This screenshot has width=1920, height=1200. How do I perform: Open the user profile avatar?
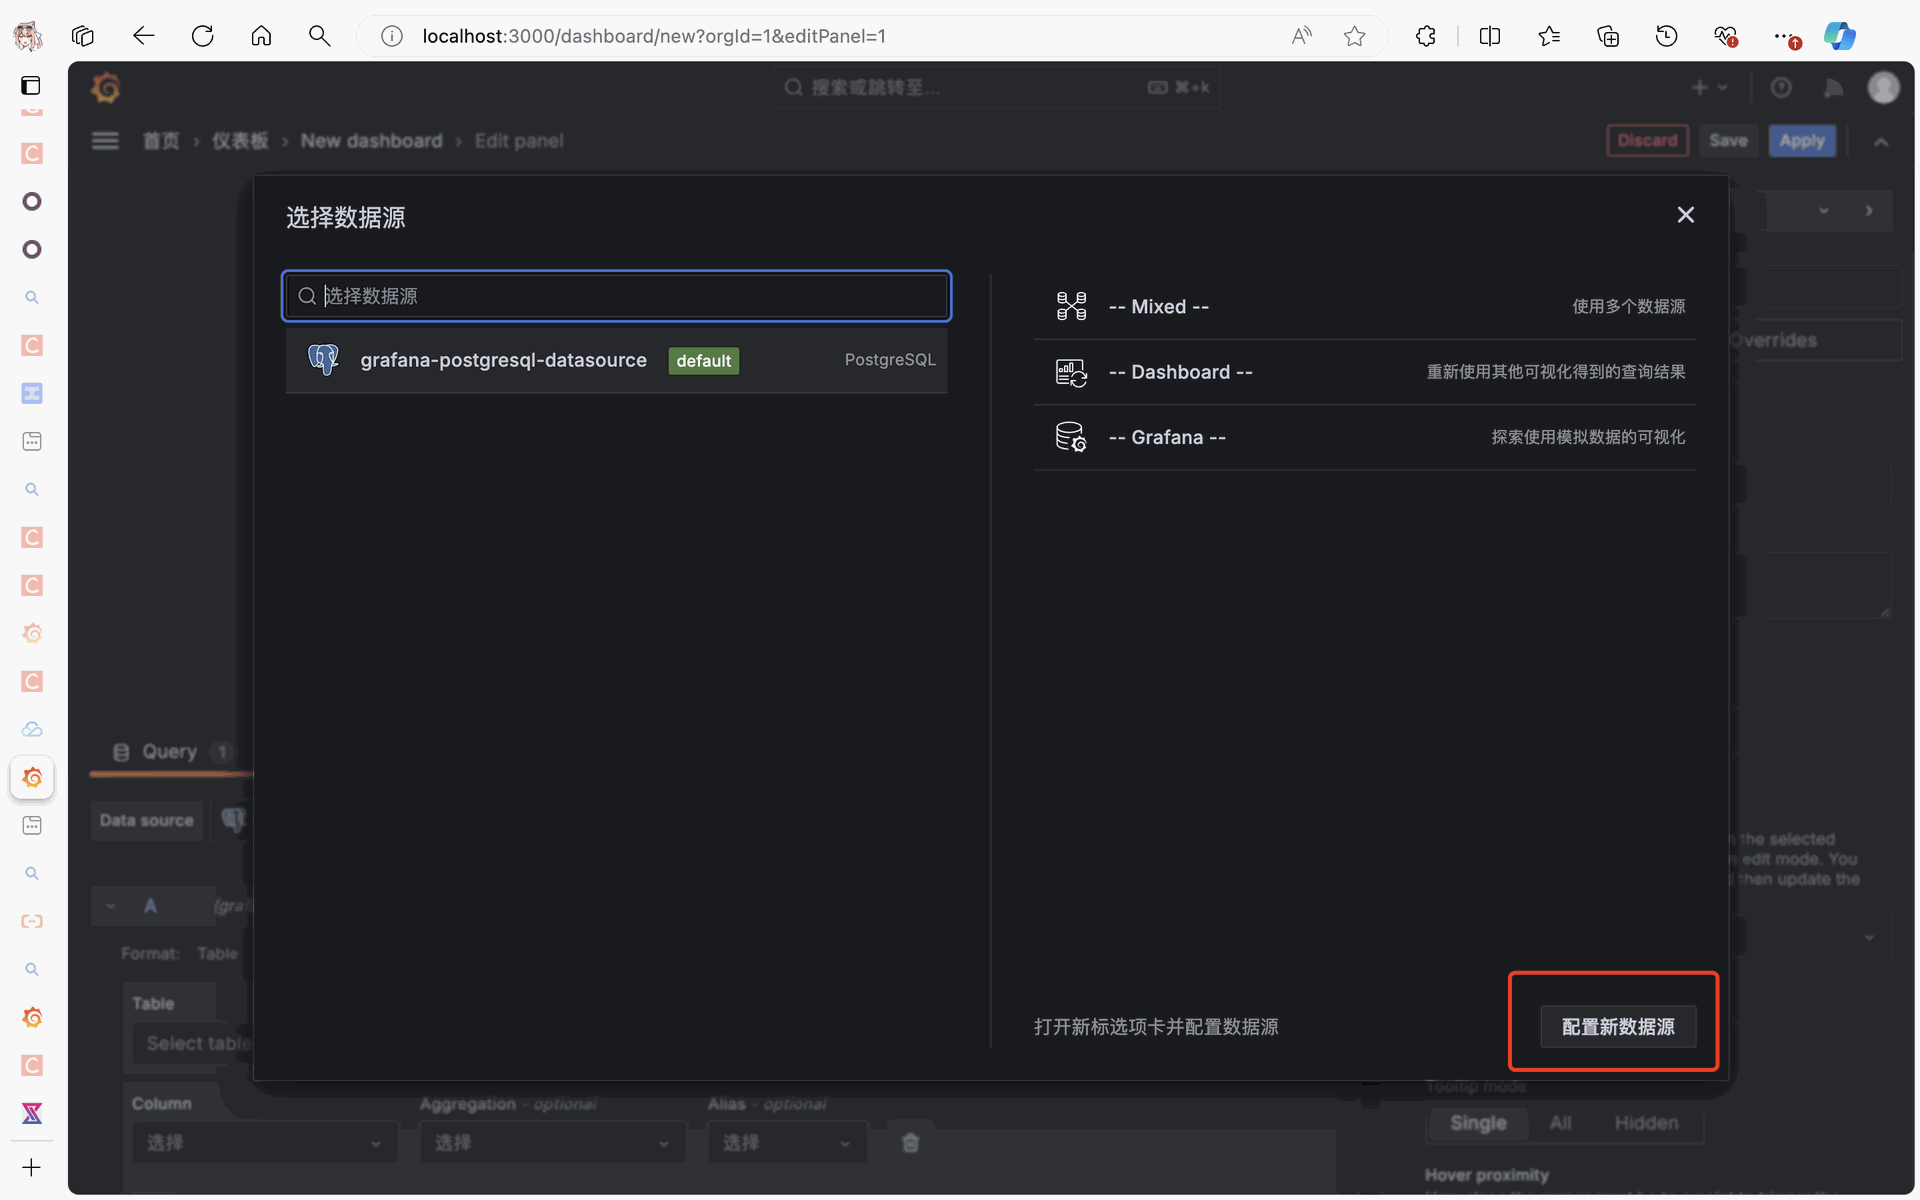pos(1884,88)
